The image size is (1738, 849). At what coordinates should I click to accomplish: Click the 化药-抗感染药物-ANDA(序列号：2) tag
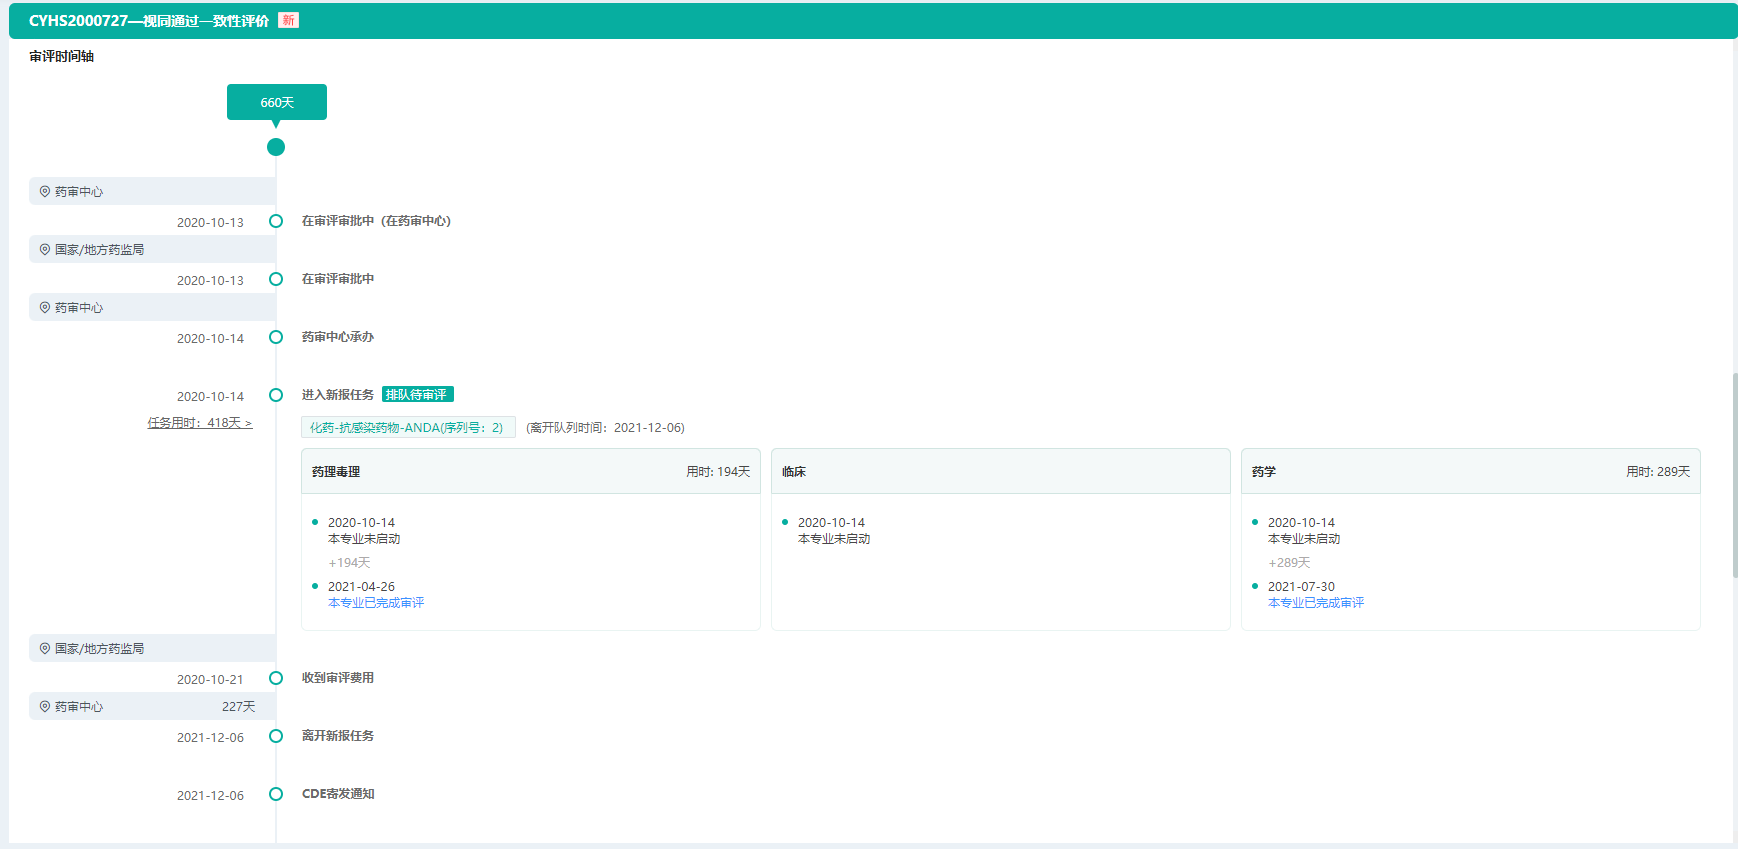coord(408,428)
